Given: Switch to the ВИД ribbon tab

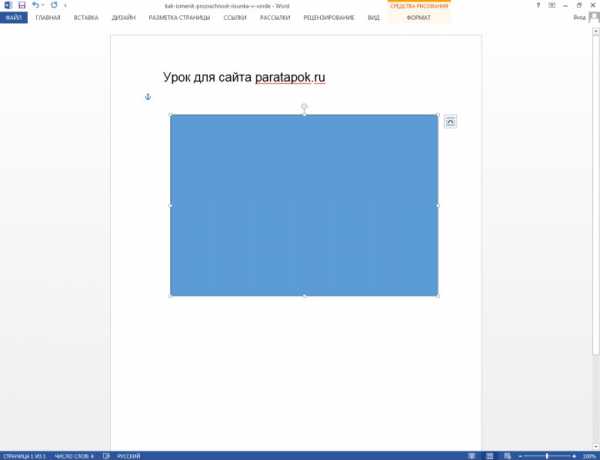Looking at the screenshot, I should coord(373,18).
